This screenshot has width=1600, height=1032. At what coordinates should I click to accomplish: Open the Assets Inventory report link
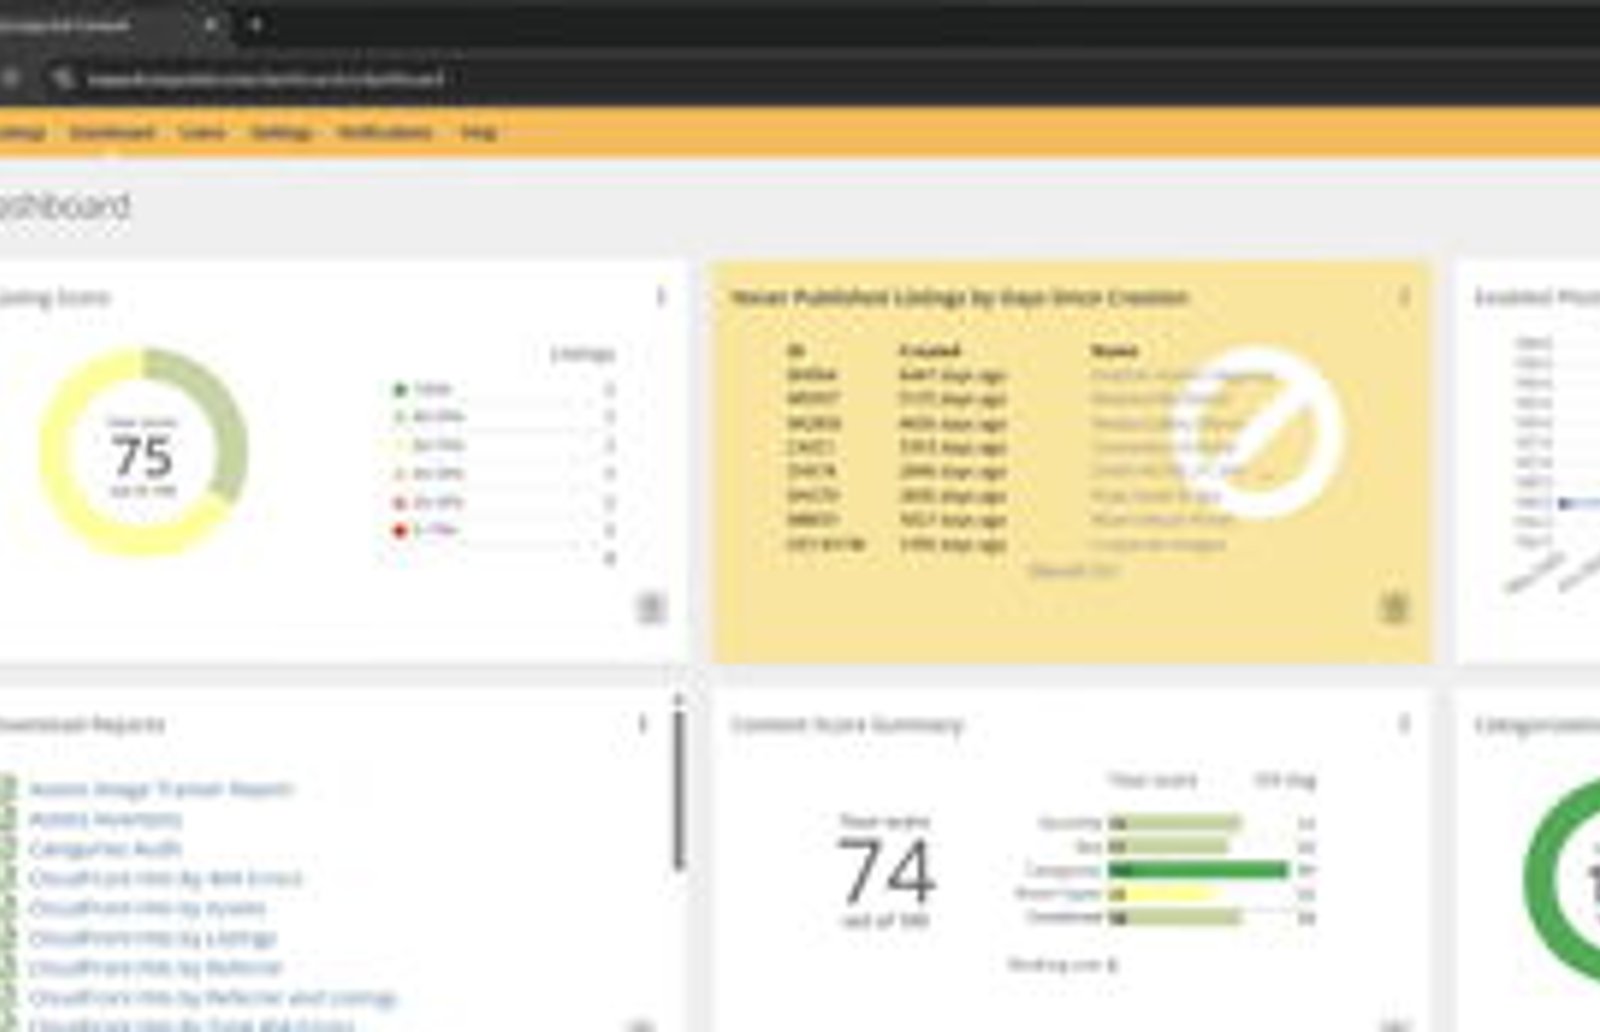tap(105, 819)
